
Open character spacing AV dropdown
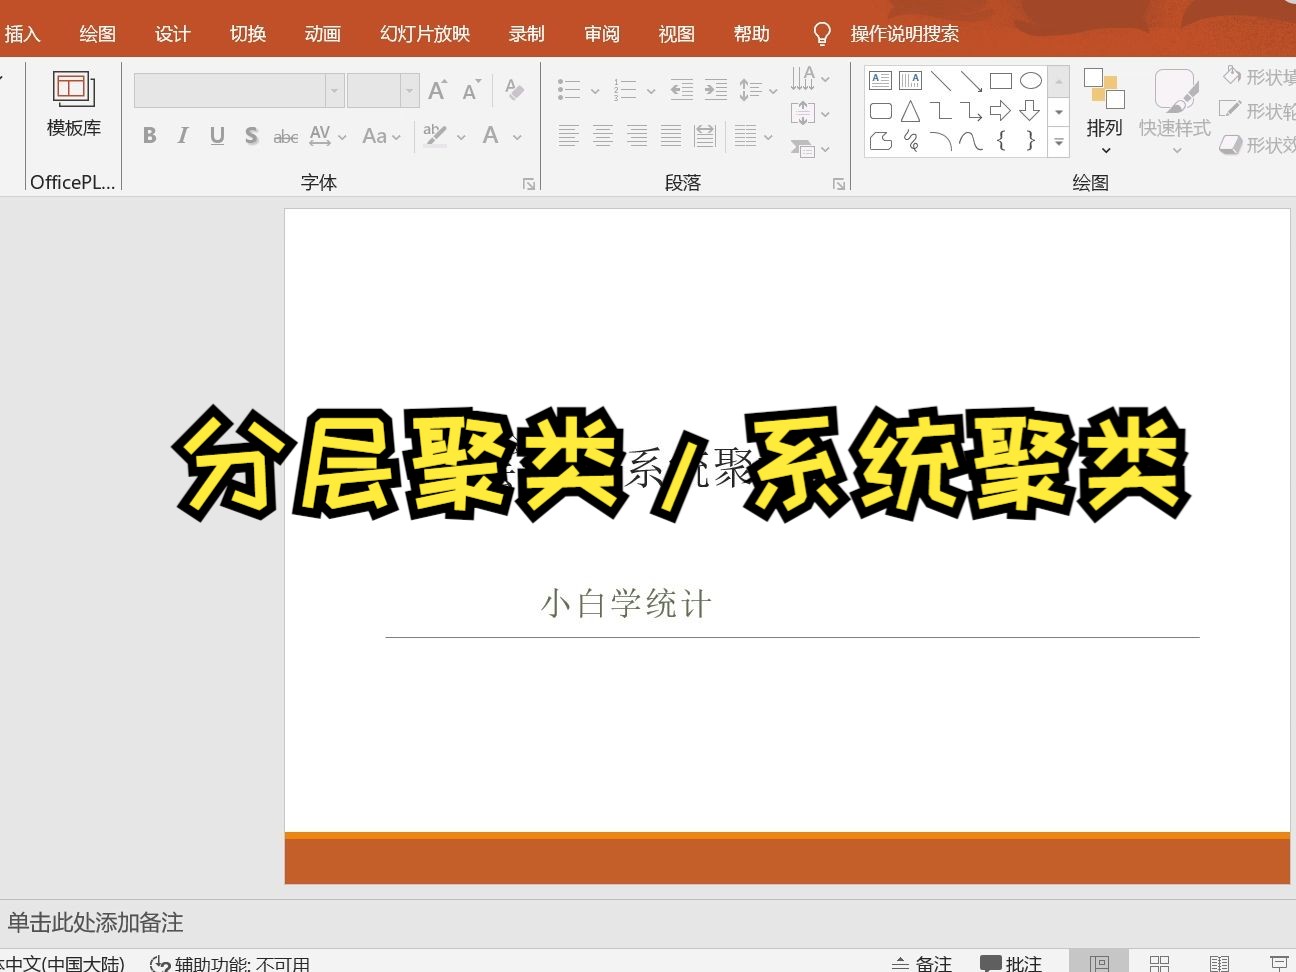click(x=328, y=135)
